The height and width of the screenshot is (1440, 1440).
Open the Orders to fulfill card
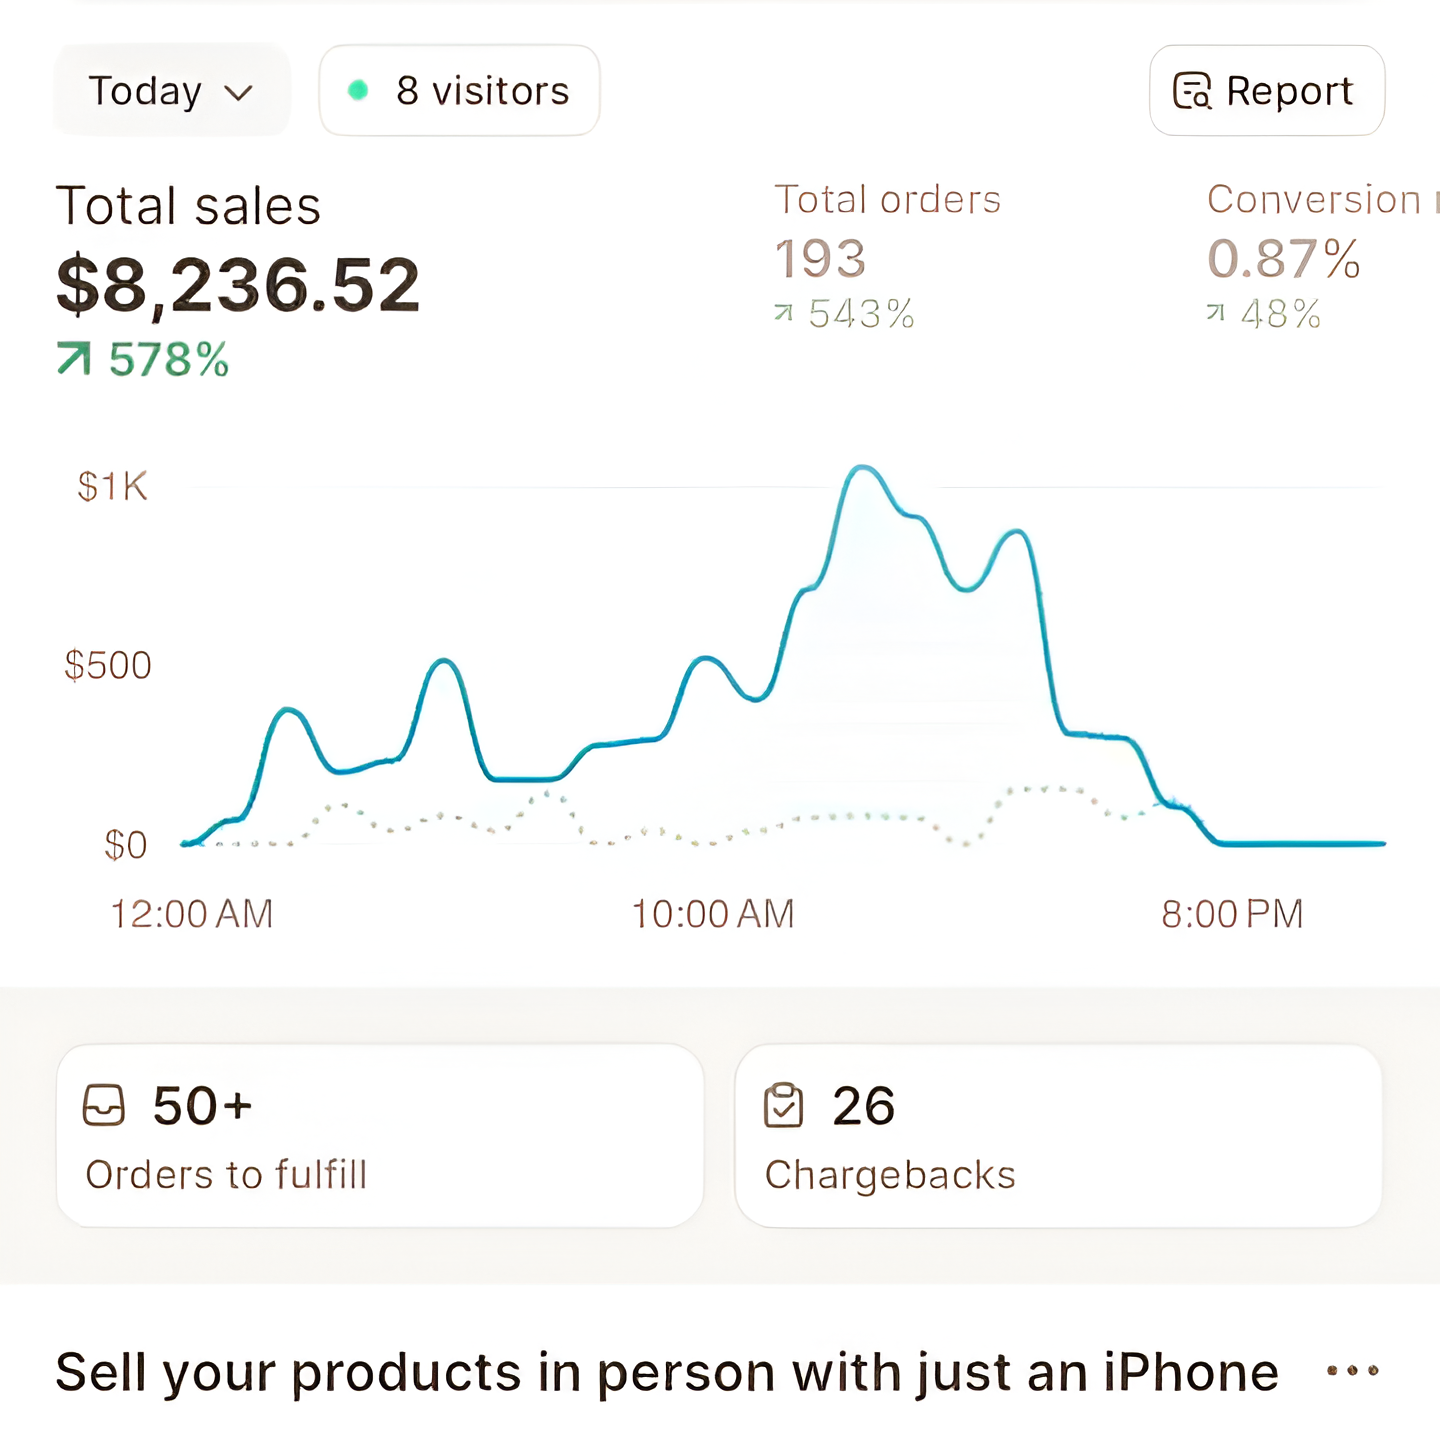tap(380, 1136)
